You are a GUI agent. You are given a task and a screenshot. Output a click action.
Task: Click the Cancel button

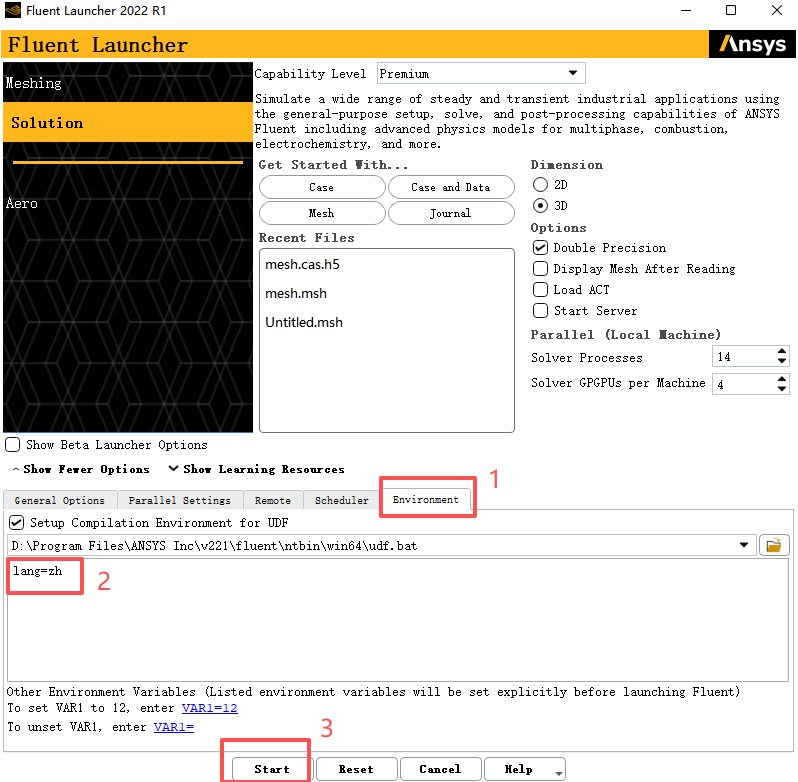click(440, 769)
